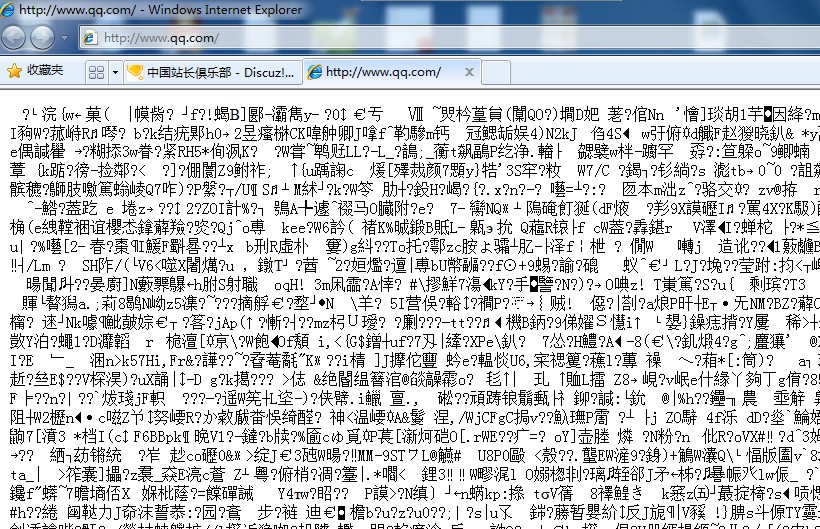Click the garbled text line starting with '#h??綣'
Screen dimensions: 820x529
pyautogui.click(x=415, y=512)
